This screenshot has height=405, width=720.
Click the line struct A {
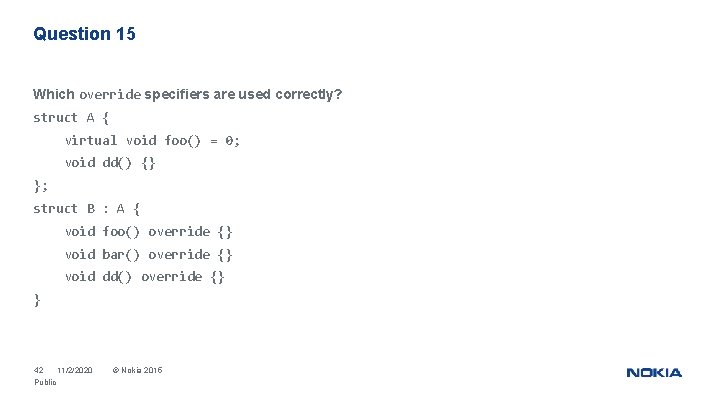coord(71,118)
